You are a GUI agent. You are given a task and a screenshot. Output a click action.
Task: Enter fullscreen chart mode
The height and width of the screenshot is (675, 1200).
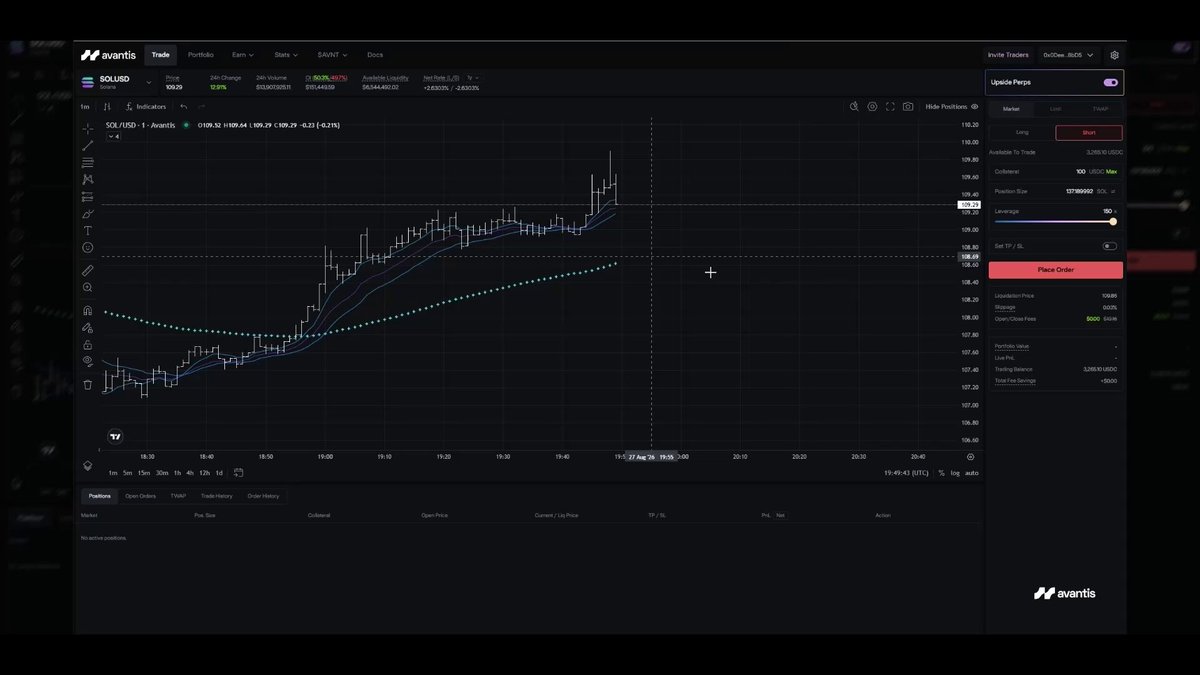pos(890,106)
